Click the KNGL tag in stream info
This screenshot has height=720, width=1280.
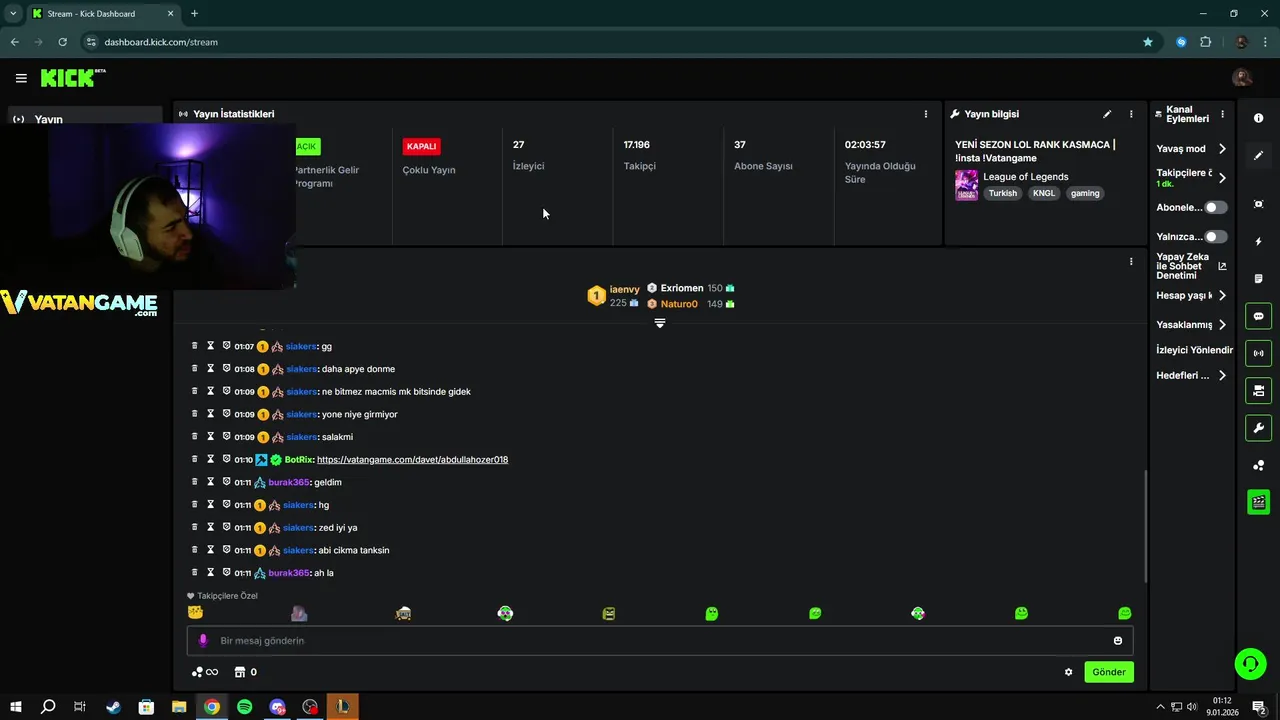coord(1044,194)
